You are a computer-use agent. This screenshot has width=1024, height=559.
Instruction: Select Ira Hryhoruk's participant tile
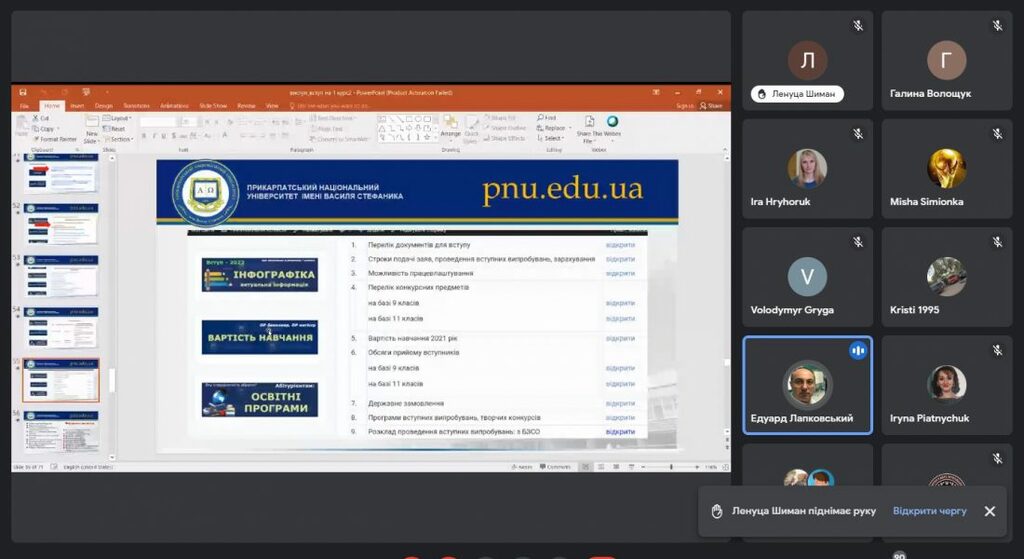pyautogui.click(x=807, y=171)
